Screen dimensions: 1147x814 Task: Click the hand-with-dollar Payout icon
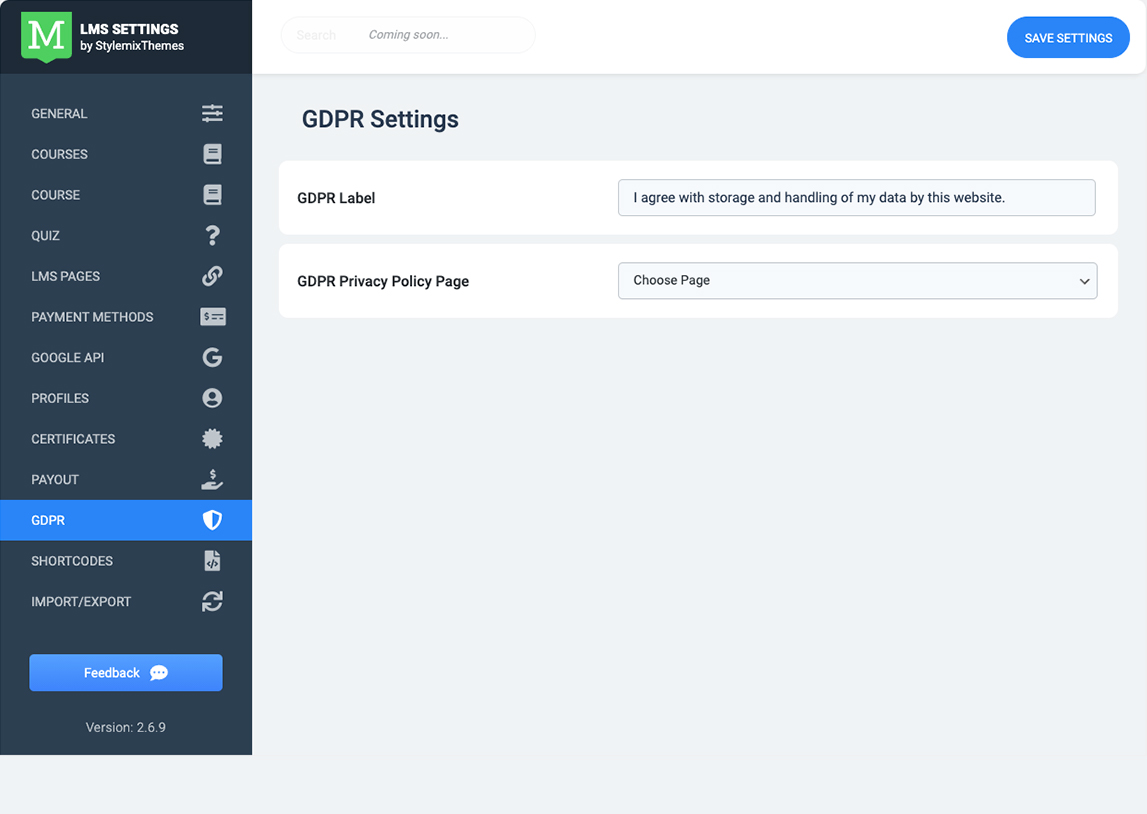212,480
